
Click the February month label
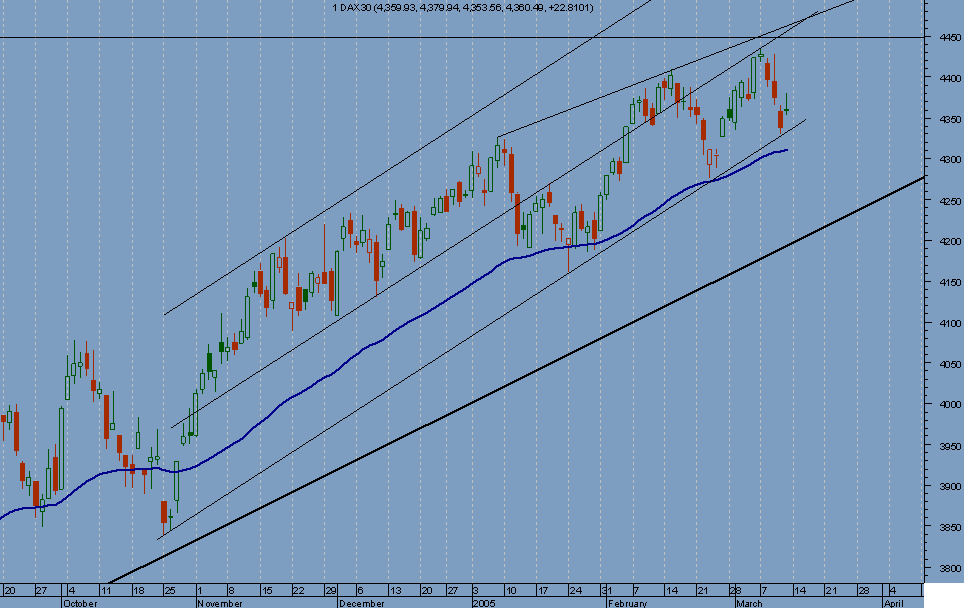627,603
